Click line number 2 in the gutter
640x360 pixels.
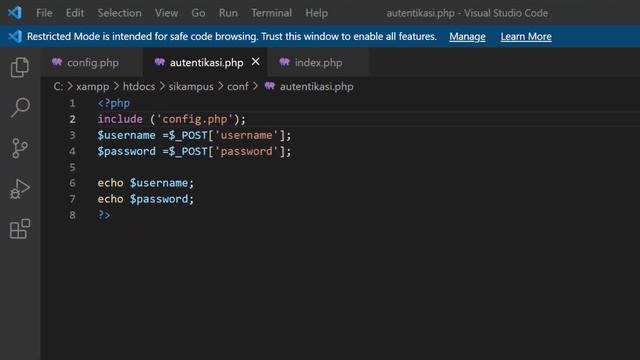pos(72,119)
